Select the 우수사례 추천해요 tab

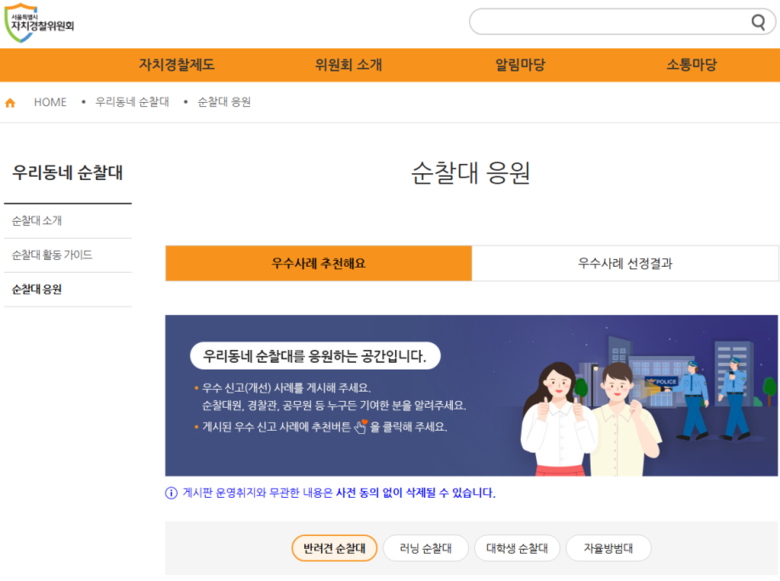click(x=318, y=264)
